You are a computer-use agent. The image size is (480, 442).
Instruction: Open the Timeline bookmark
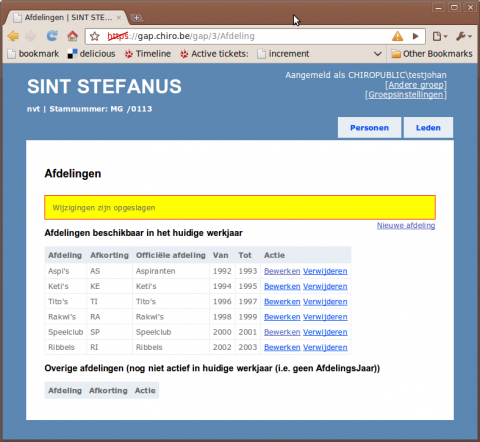(x=147, y=54)
